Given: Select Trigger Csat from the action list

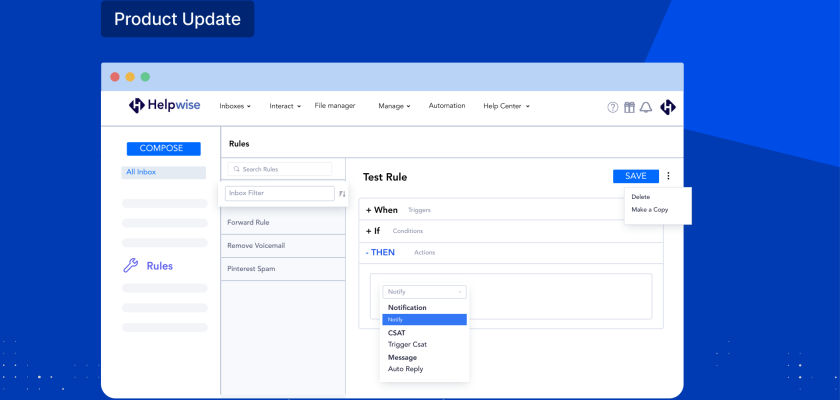Looking at the screenshot, I should pyautogui.click(x=407, y=345).
